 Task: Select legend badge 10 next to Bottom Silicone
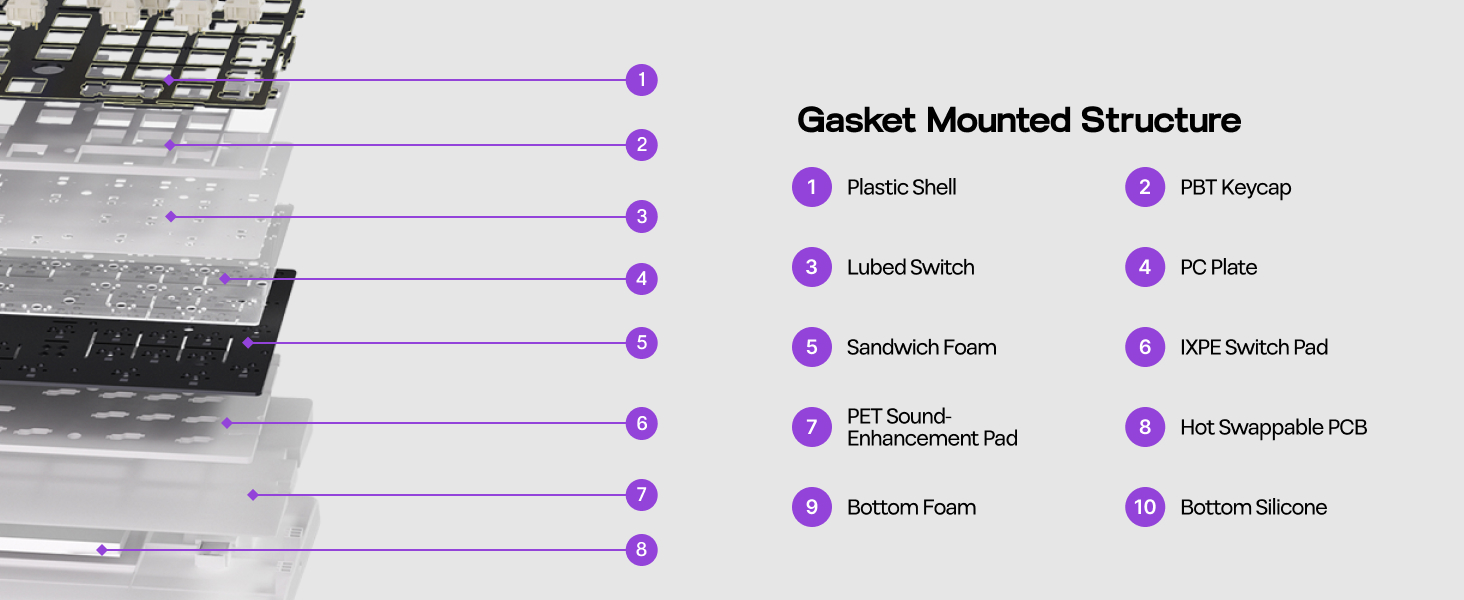1145,507
